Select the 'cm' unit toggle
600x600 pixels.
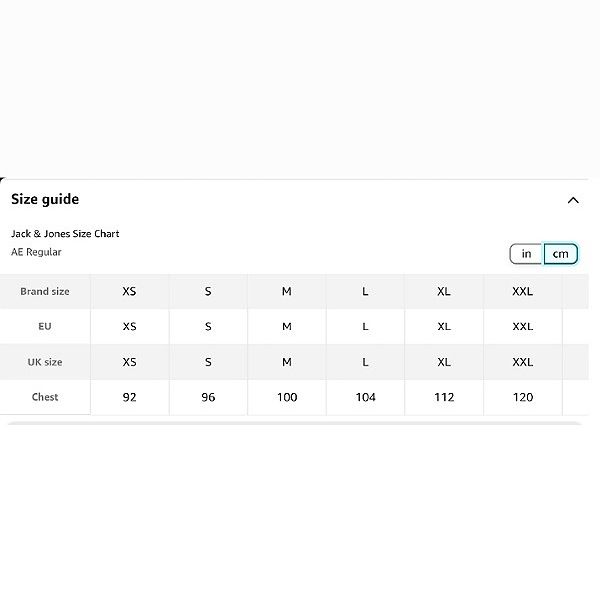pos(561,254)
